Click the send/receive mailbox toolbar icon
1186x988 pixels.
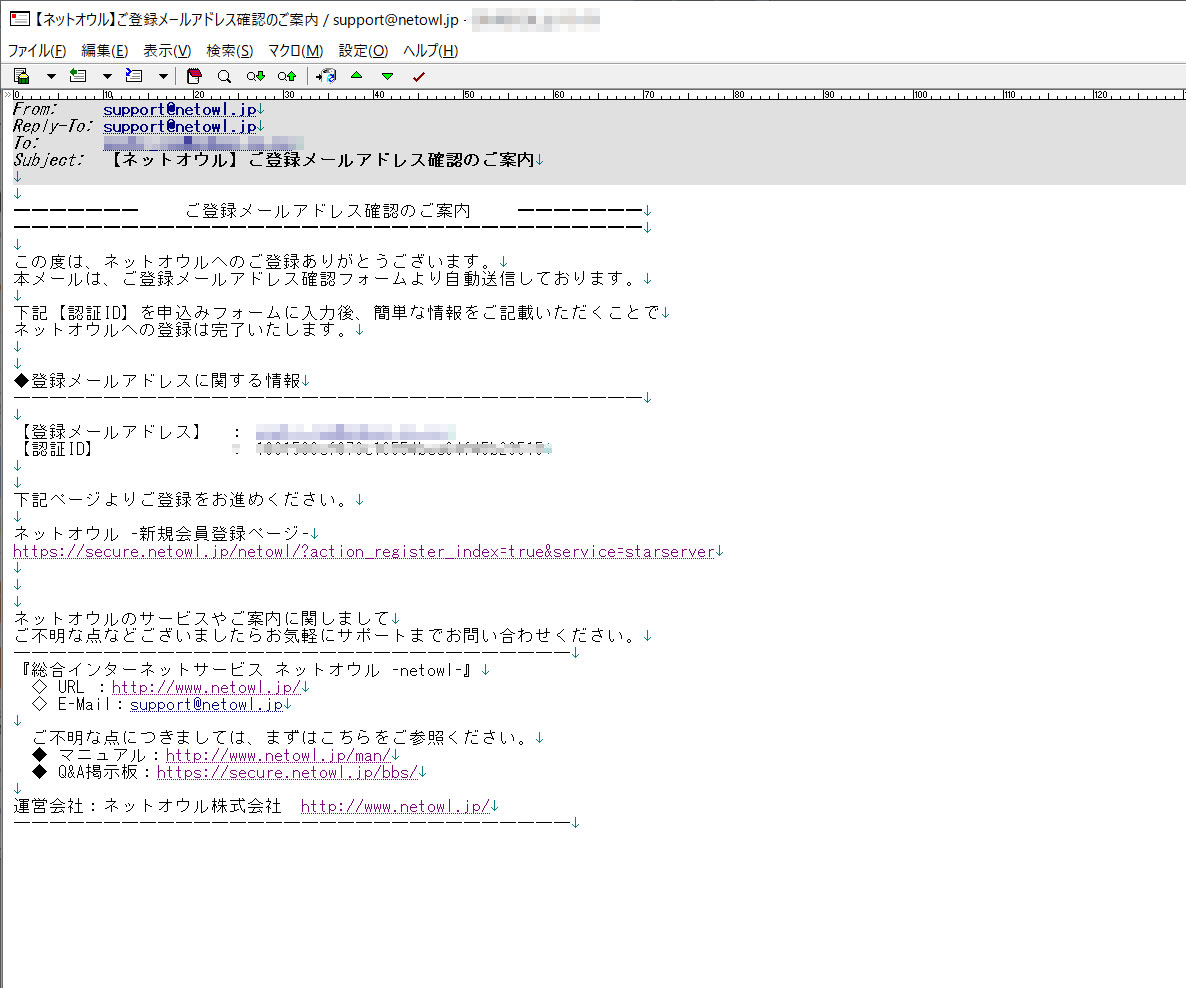[x=326, y=76]
